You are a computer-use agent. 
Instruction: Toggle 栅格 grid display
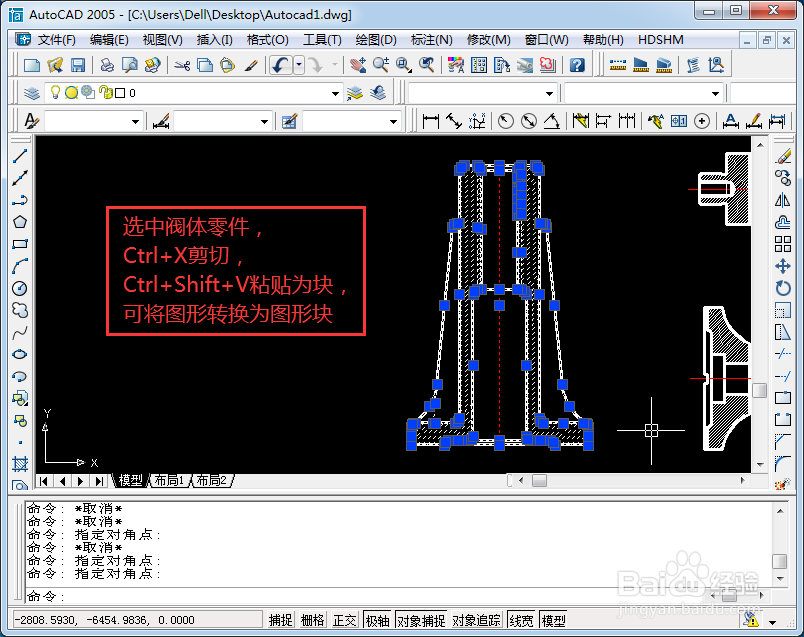pos(312,620)
